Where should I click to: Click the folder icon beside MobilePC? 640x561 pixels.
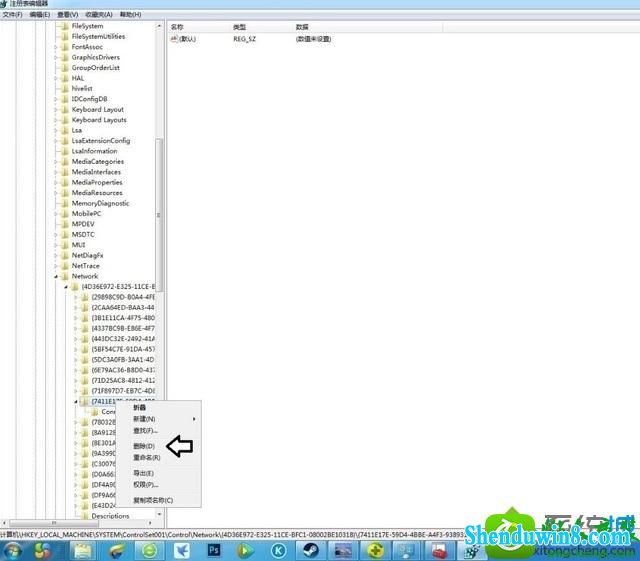64,214
